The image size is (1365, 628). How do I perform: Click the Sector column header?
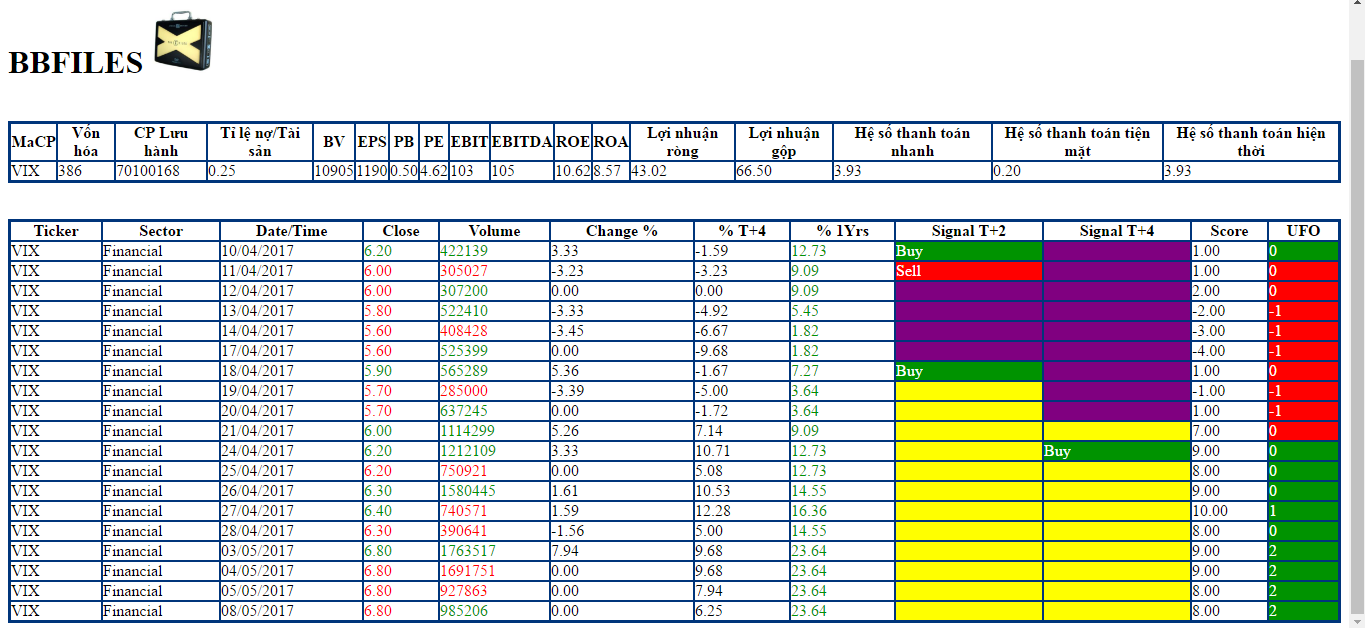[161, 231]
